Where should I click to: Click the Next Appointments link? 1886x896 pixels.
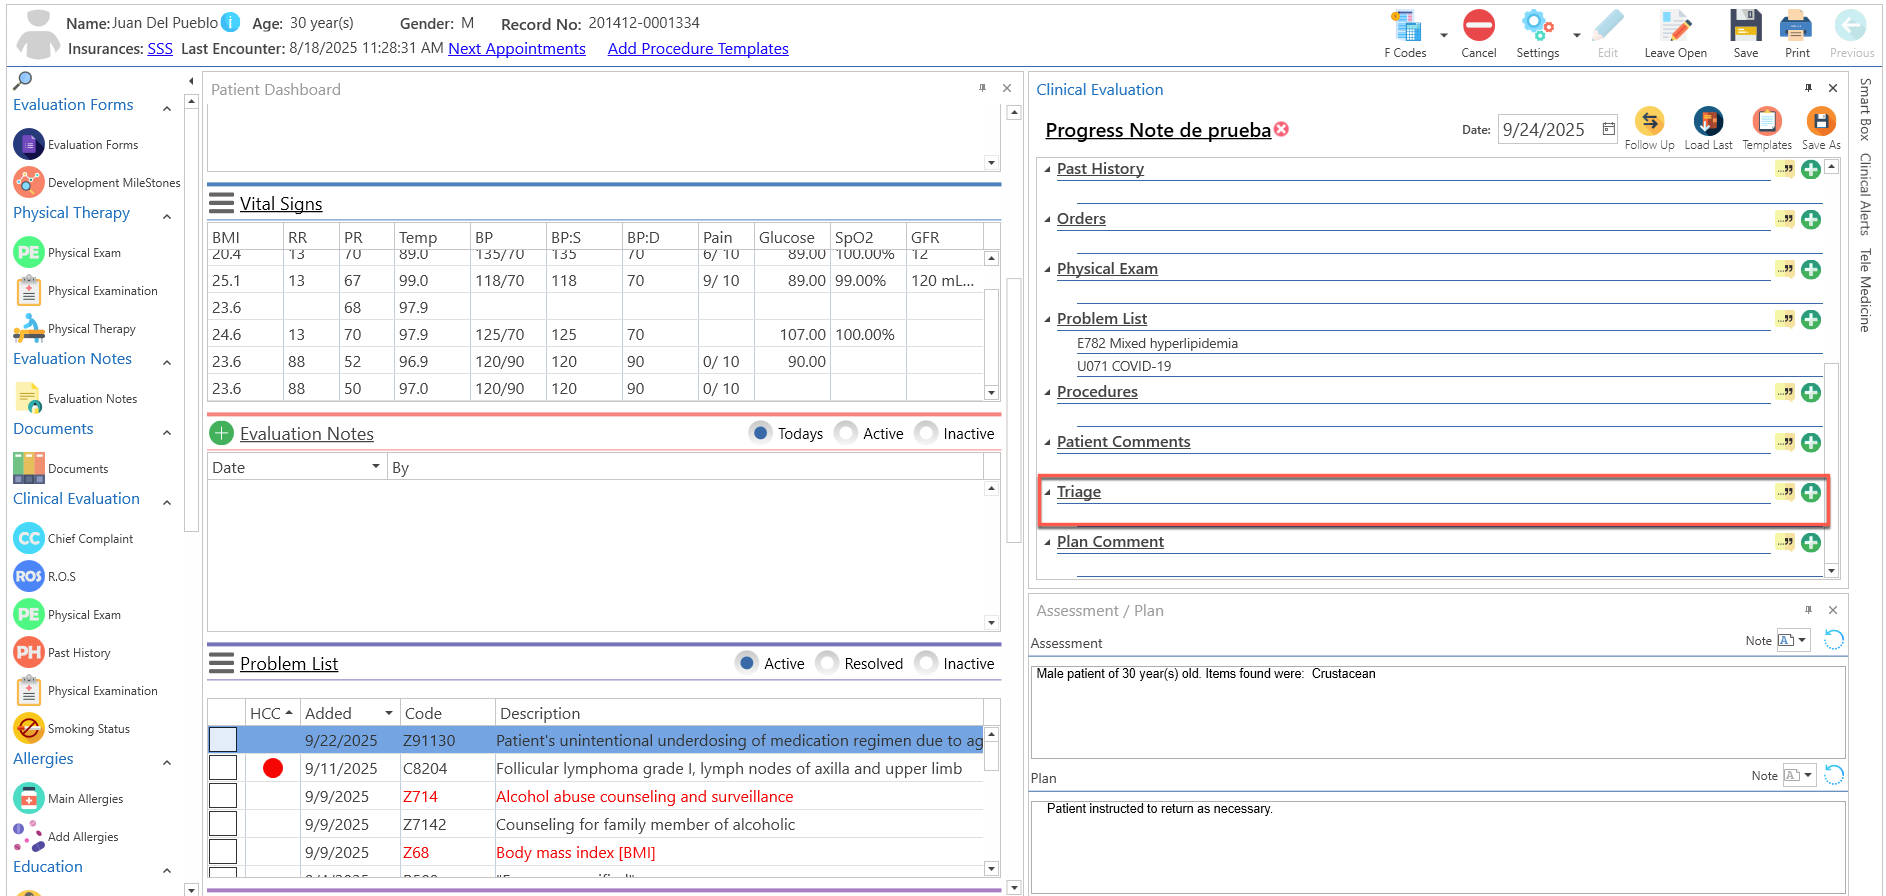tap(517, 48)
